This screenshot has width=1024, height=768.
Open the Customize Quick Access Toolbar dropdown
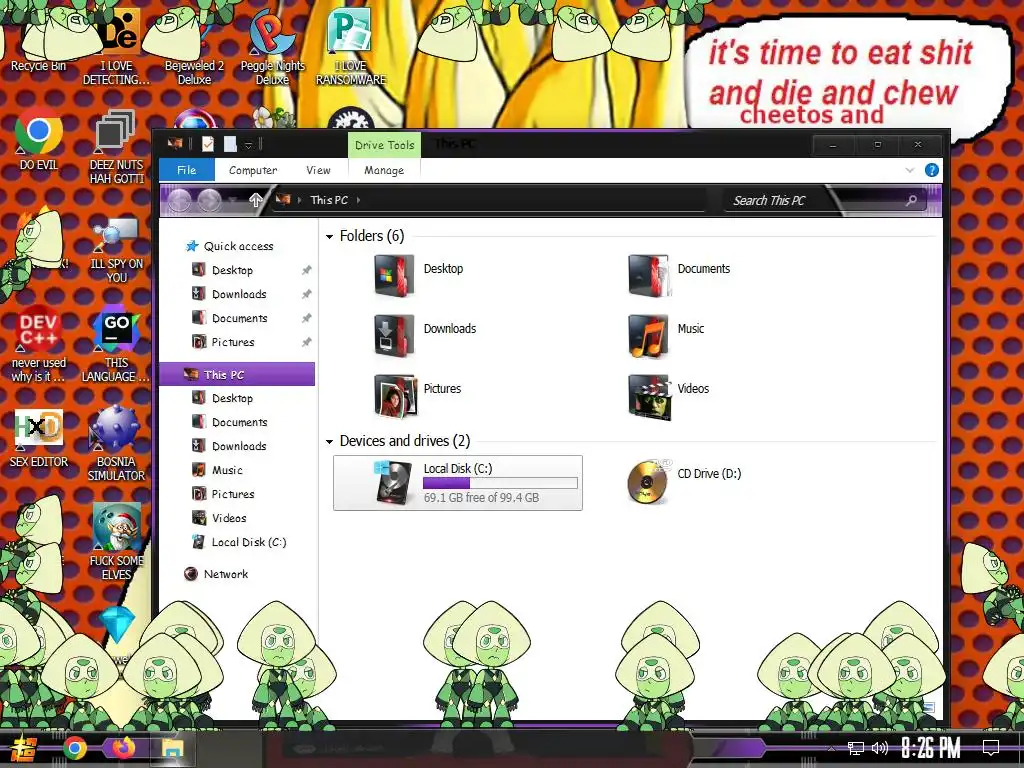point(248,145)
